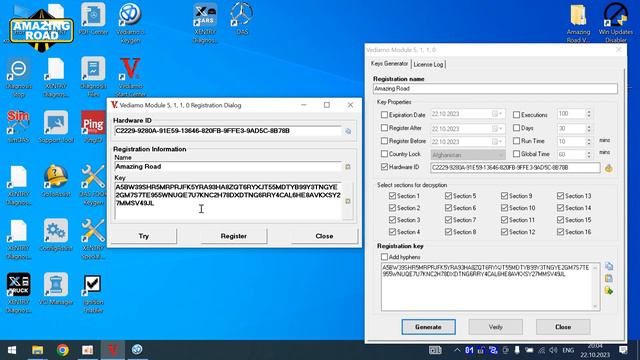640x360 pixels.
Task: Enable the Run Time checkbox
Action: click(x=516, y=141)
